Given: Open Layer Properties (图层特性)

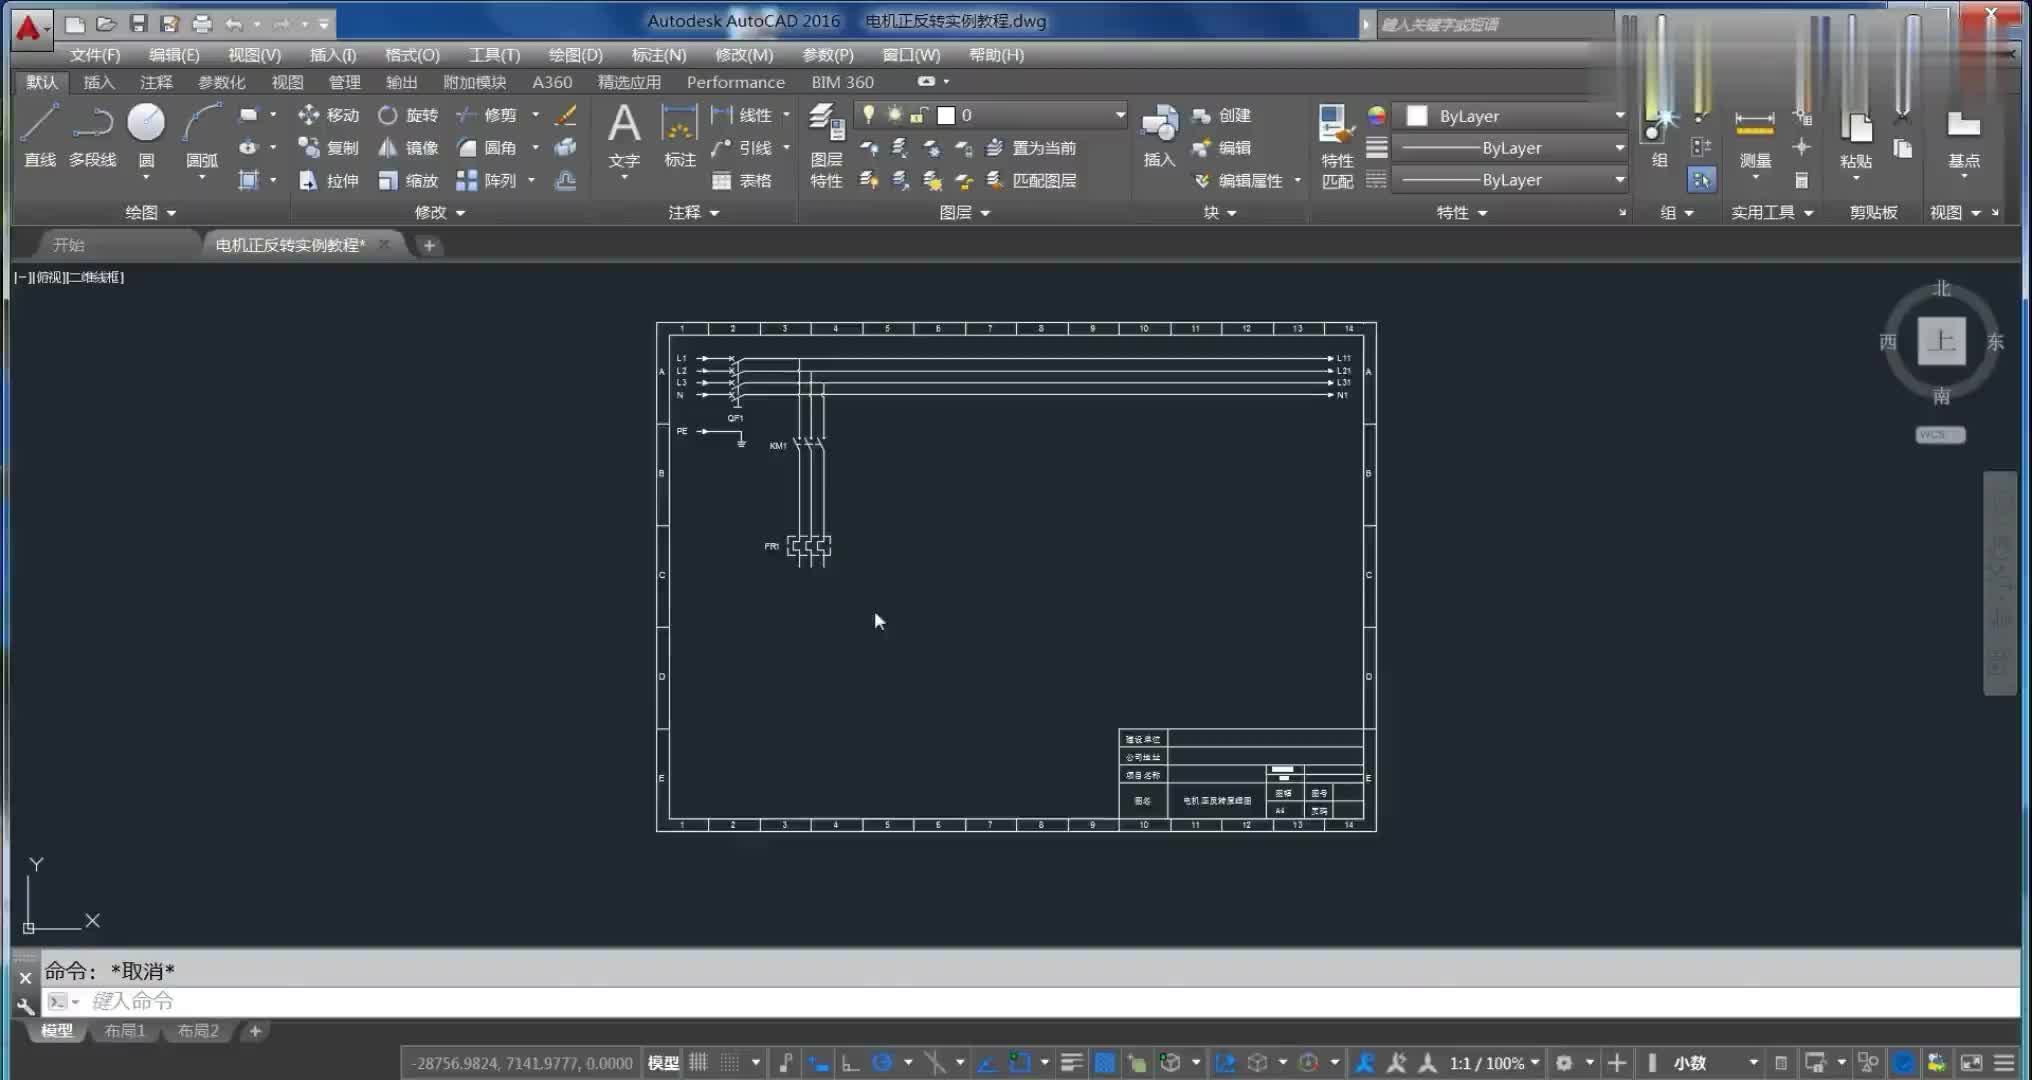Looking at the screenshot, I should pos(826,146).
